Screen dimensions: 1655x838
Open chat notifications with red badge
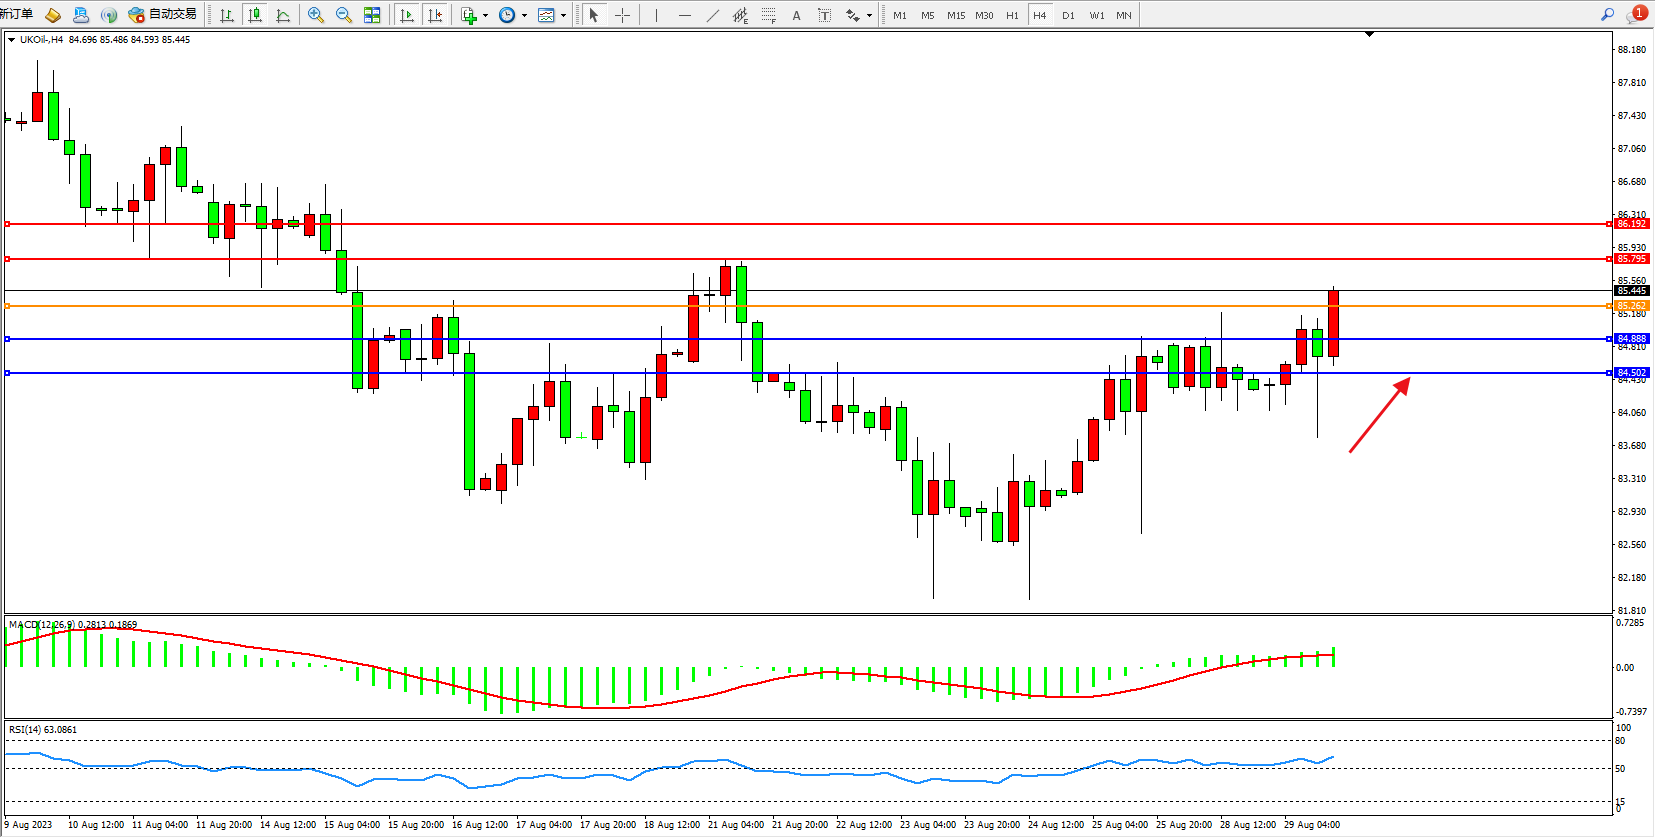tap(1636, 14)
